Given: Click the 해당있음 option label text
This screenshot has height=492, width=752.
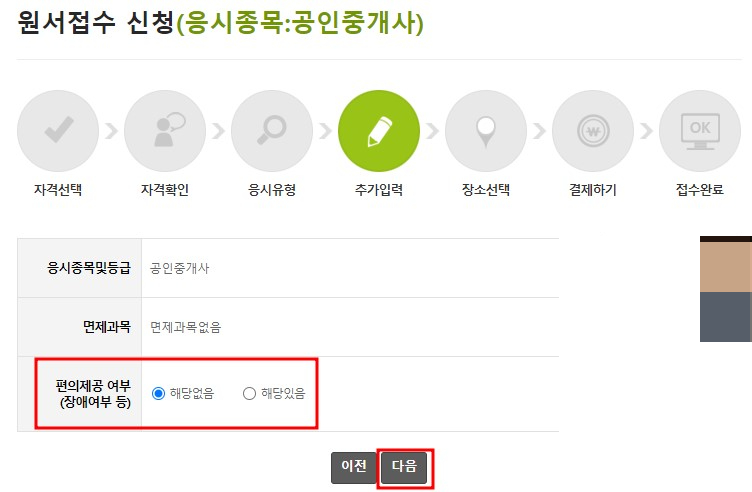Looking at the screenshot, I should tap(283, 394).
